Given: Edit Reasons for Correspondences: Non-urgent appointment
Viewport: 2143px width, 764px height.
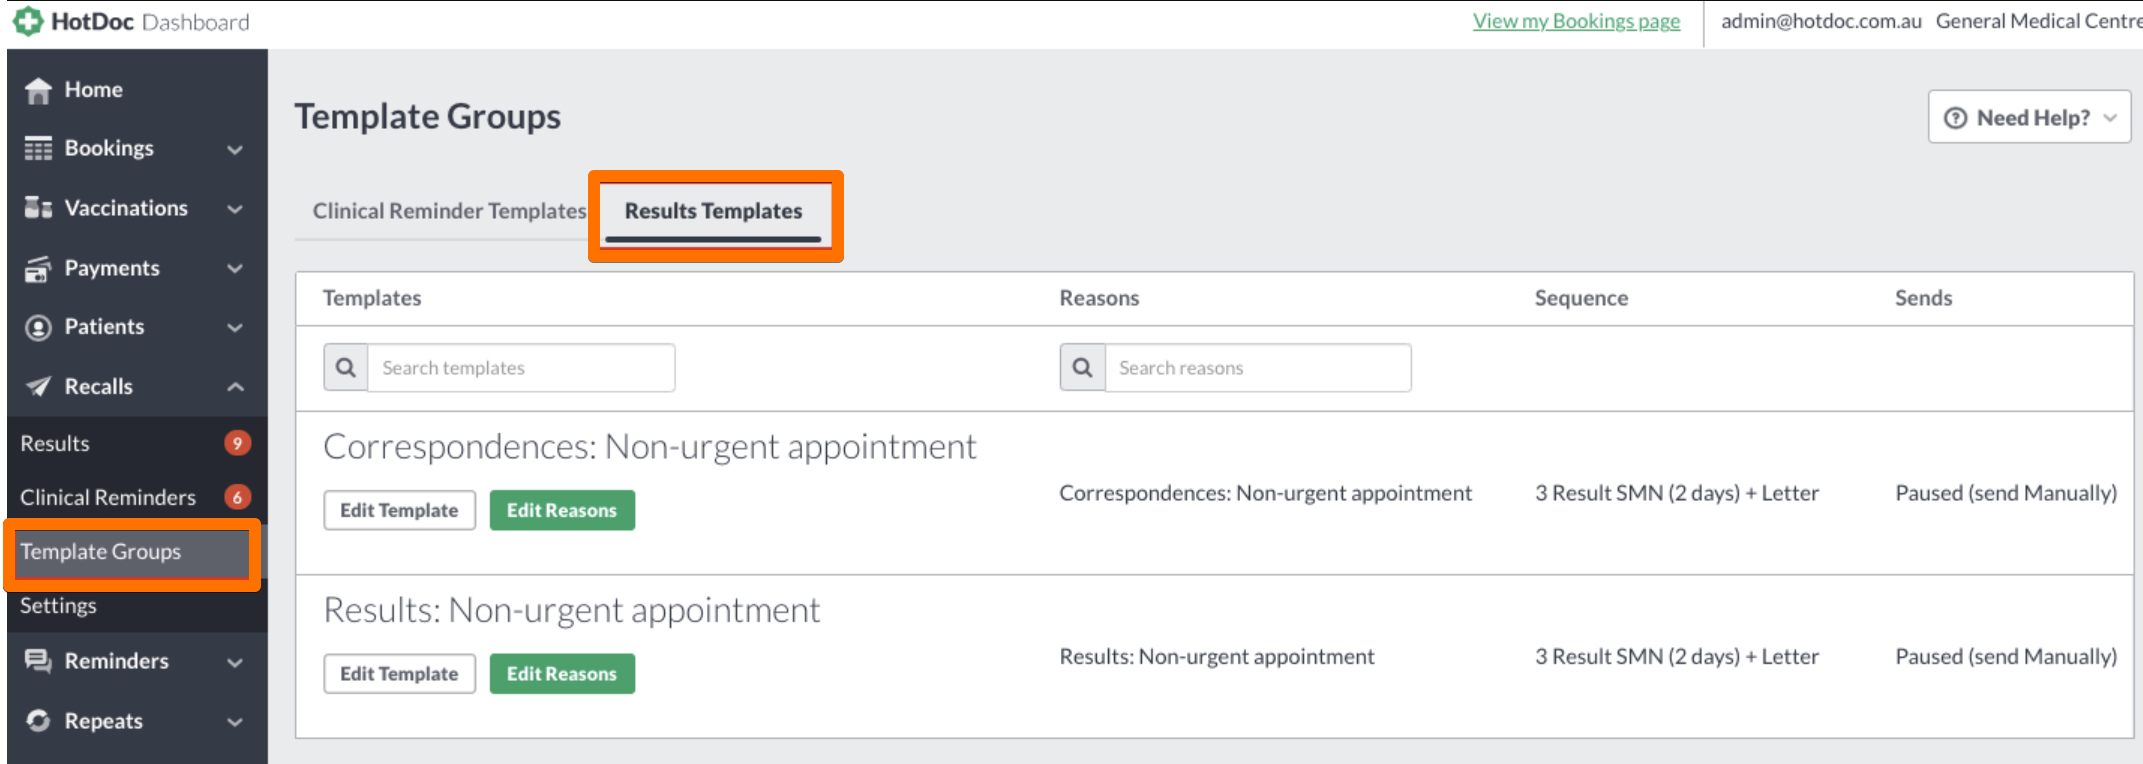Looking at the screenshot, I should [562, 510].
